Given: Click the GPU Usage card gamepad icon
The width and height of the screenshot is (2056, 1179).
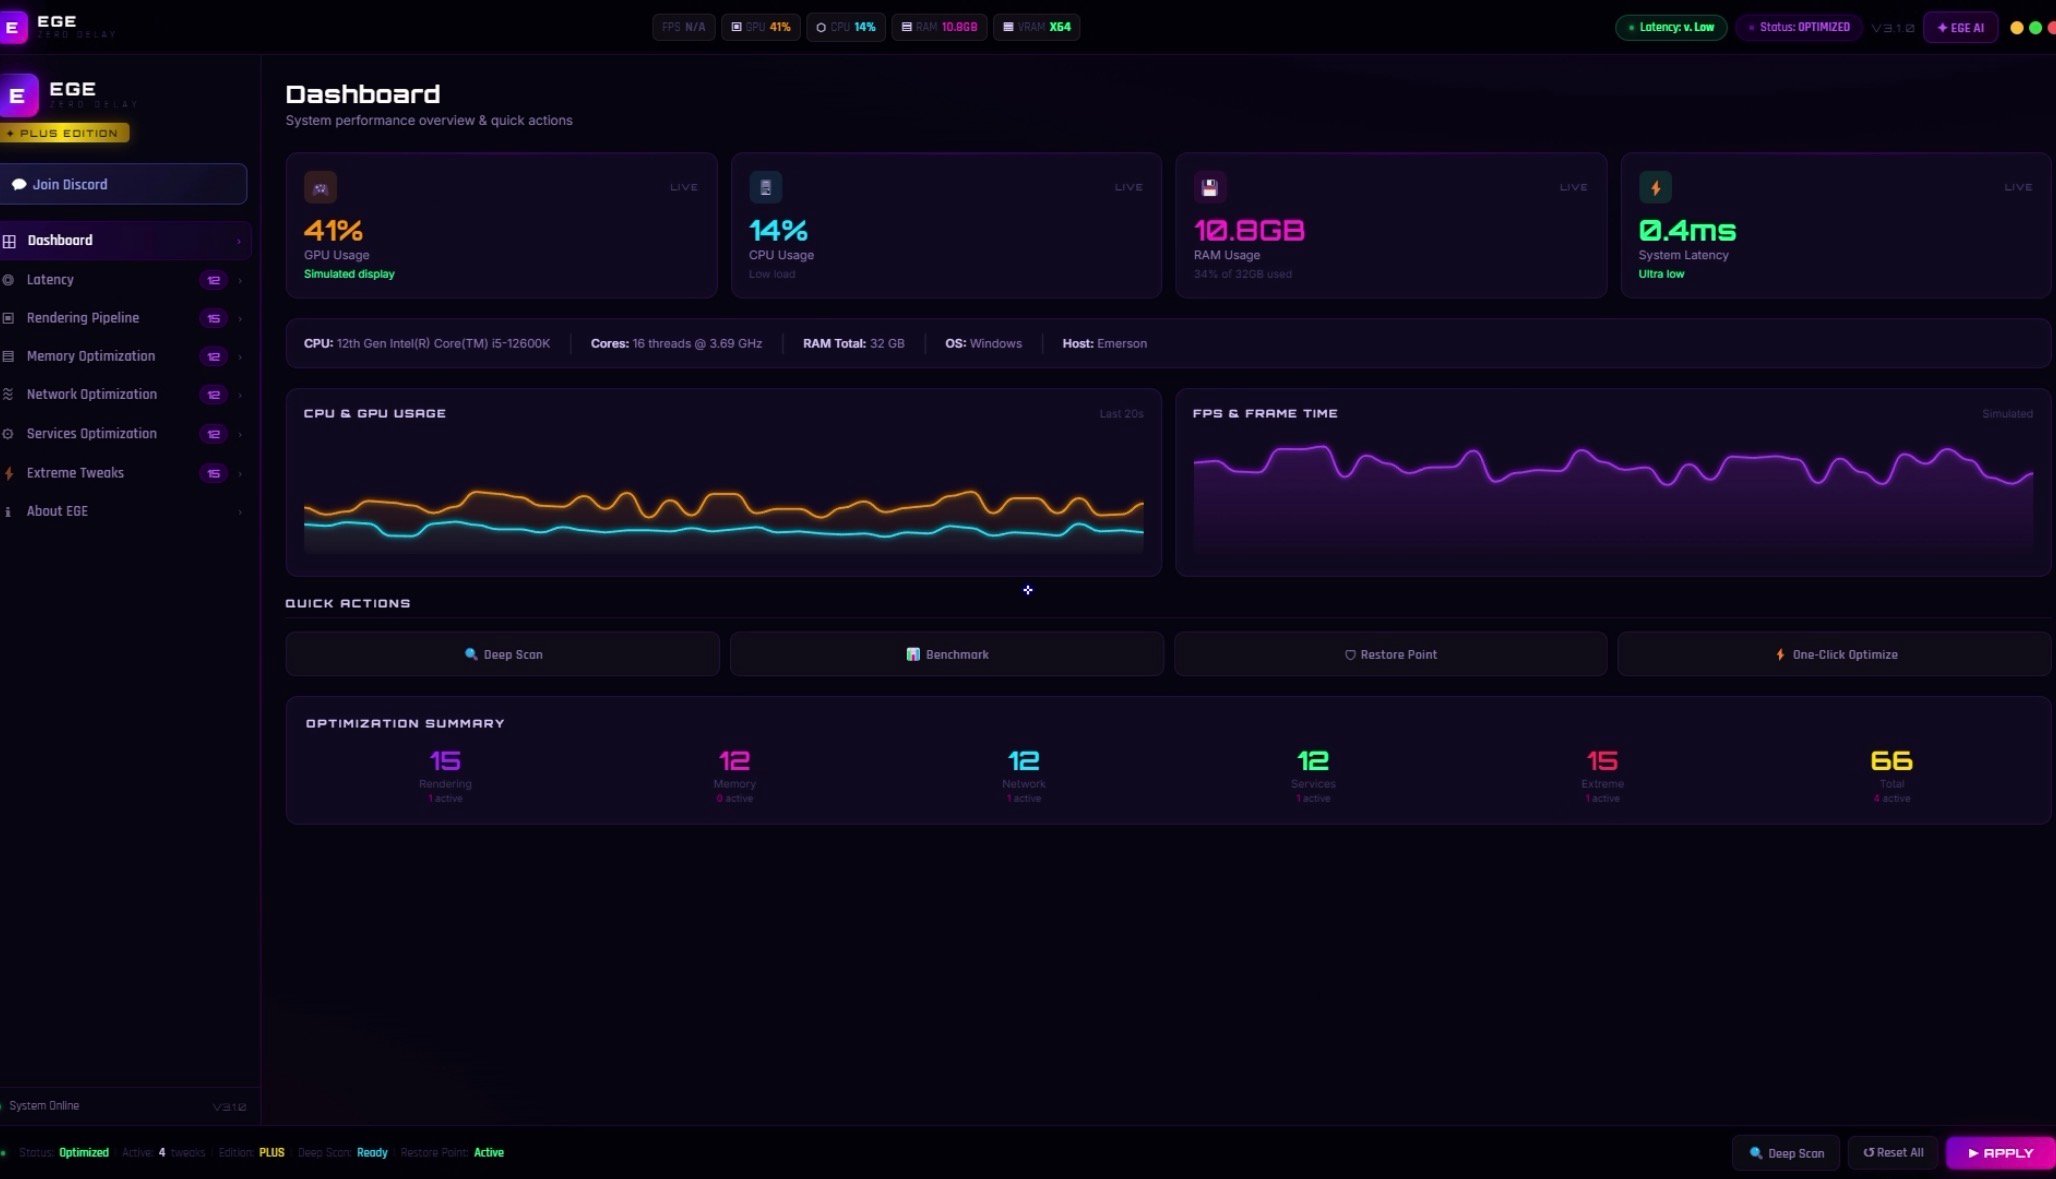Looking at the screenshot, I should pos(320,187).
